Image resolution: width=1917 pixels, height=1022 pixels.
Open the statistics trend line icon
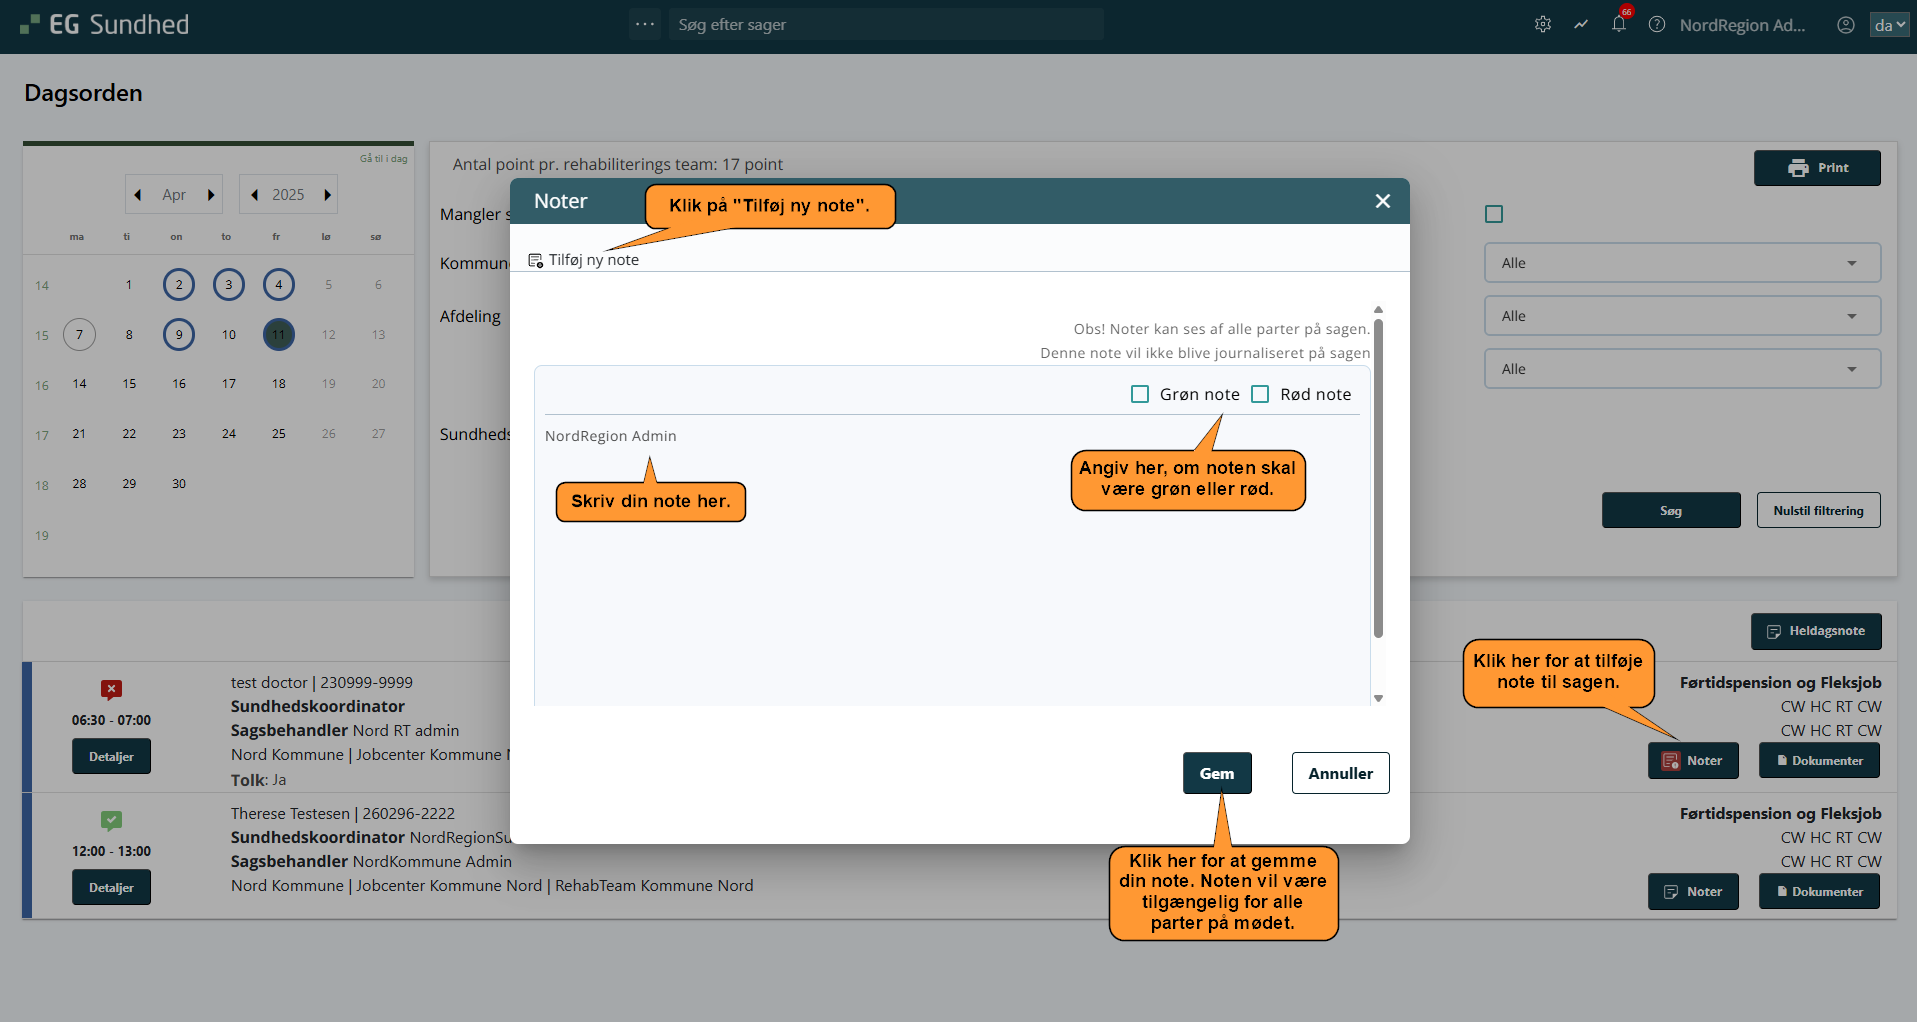[x=1581, y=24]
